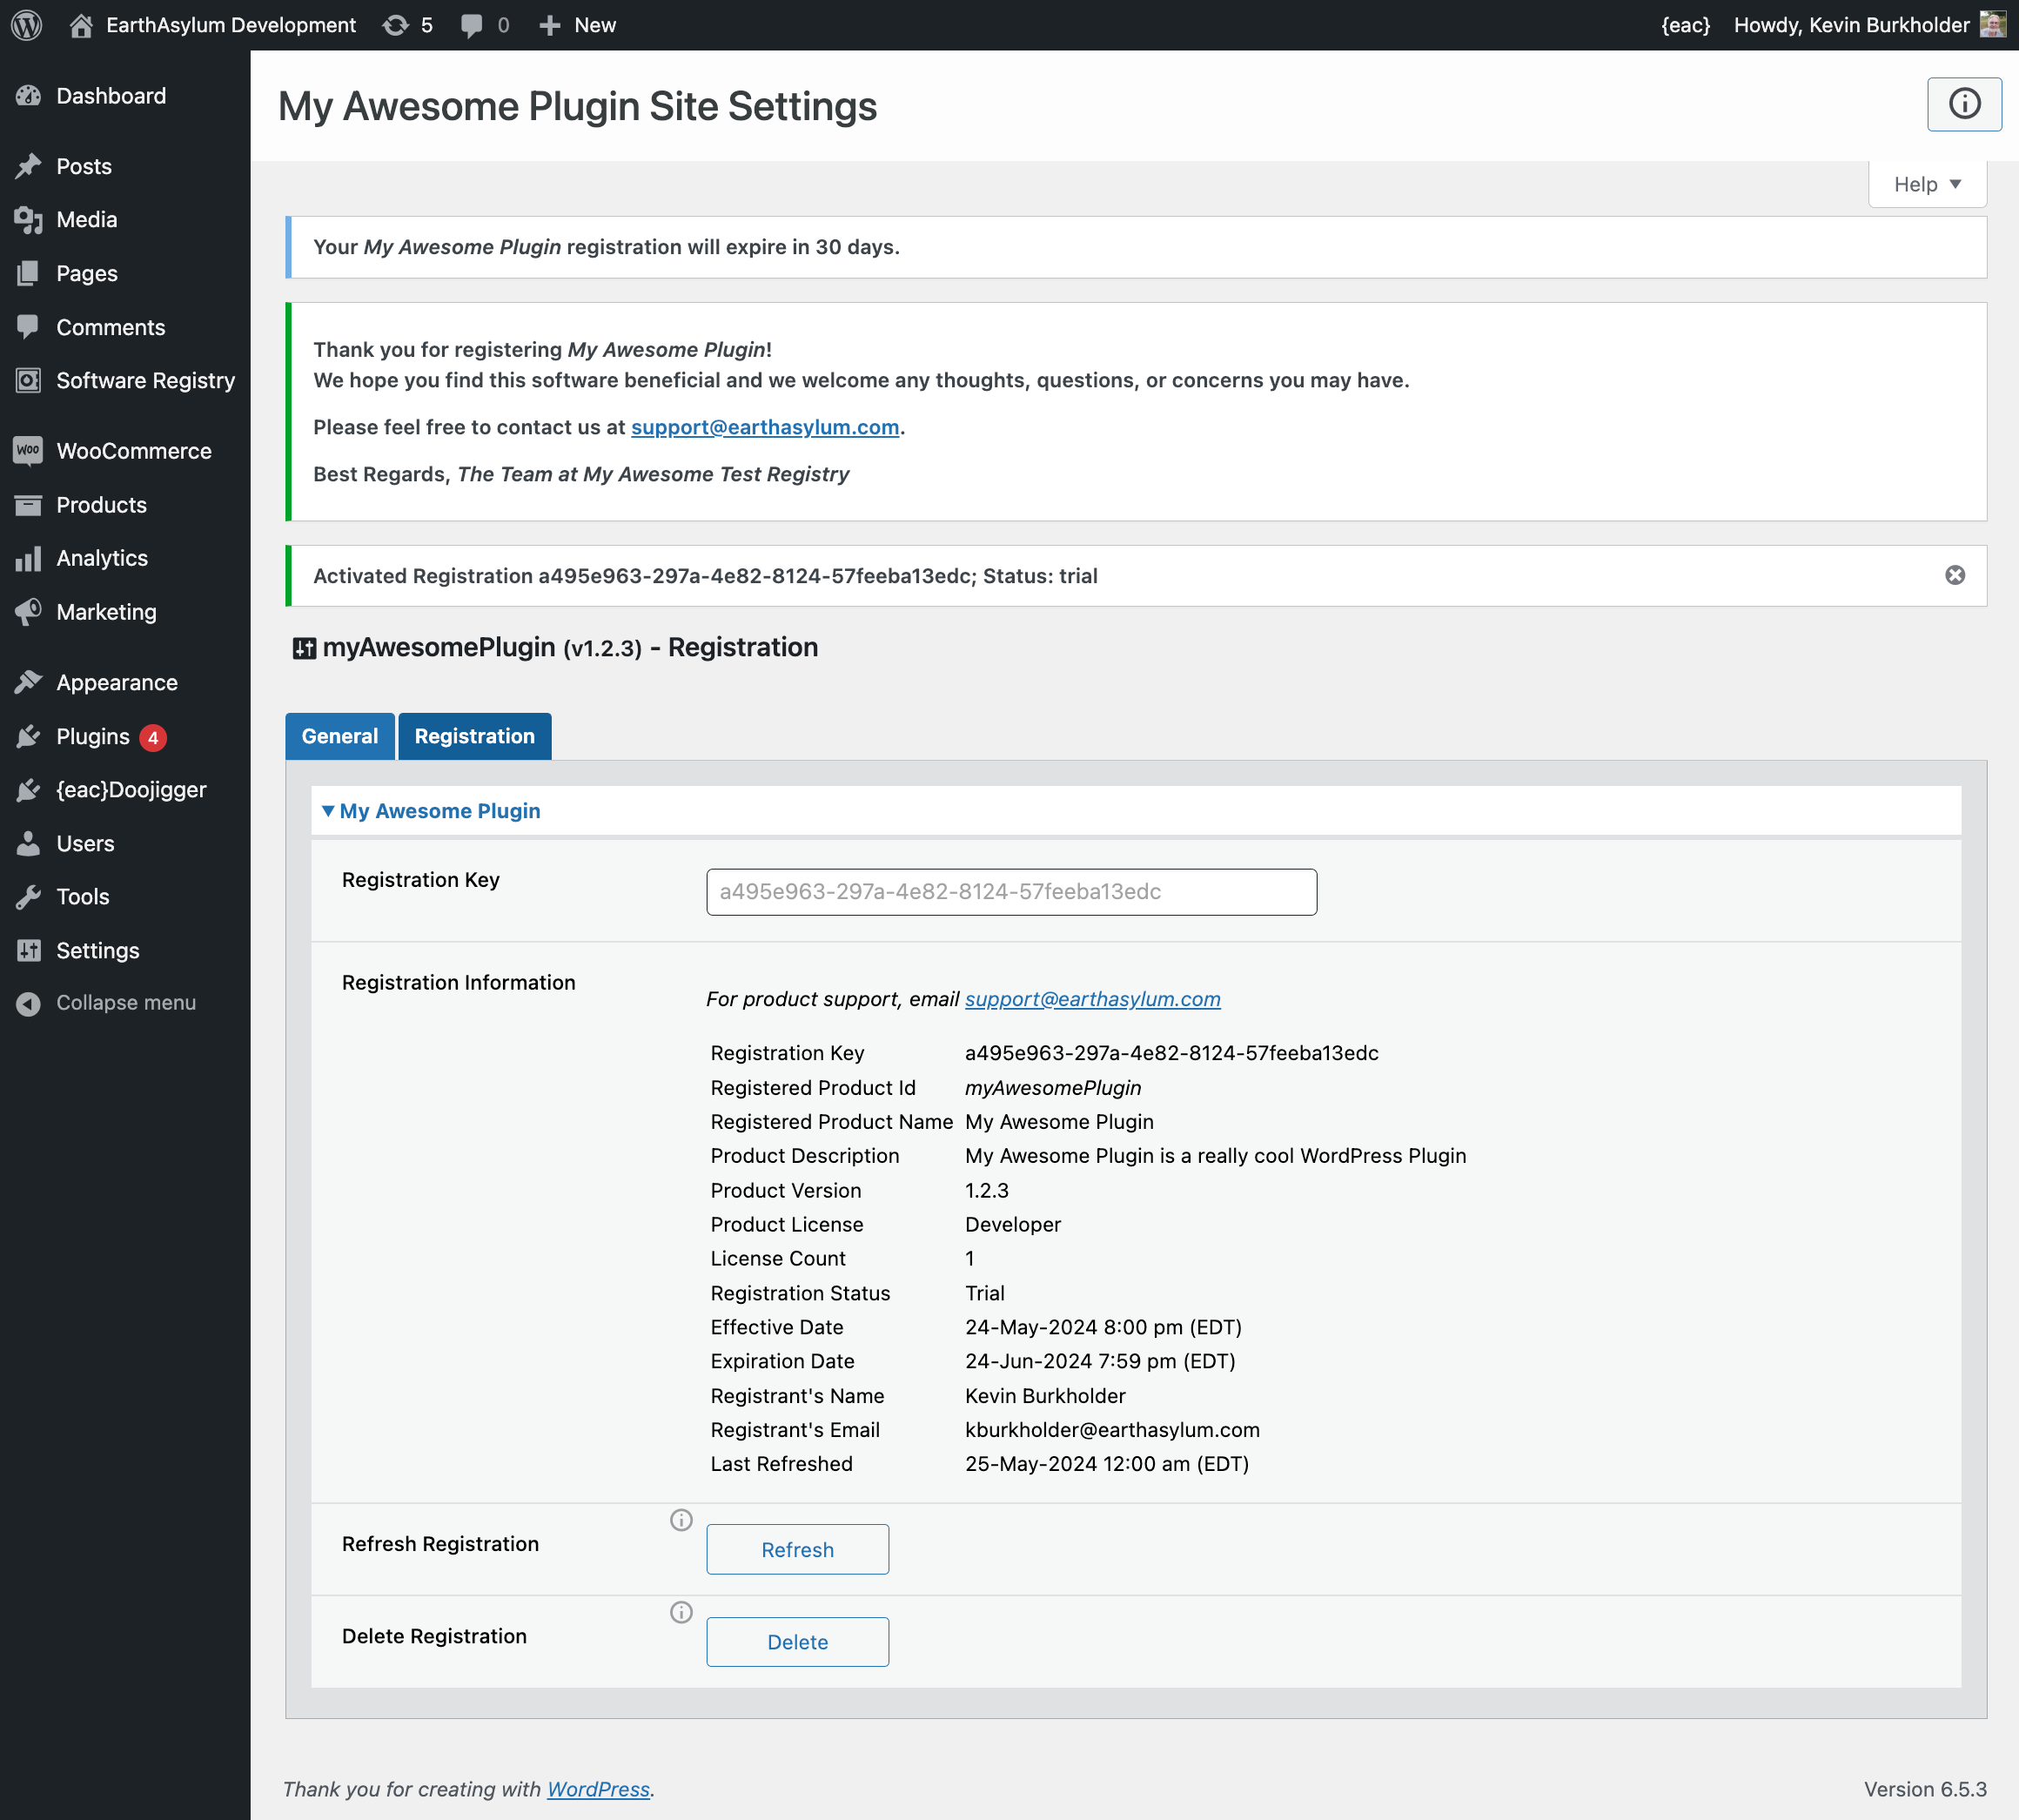Click the info button in top right corner

(x=1964, y=102)
